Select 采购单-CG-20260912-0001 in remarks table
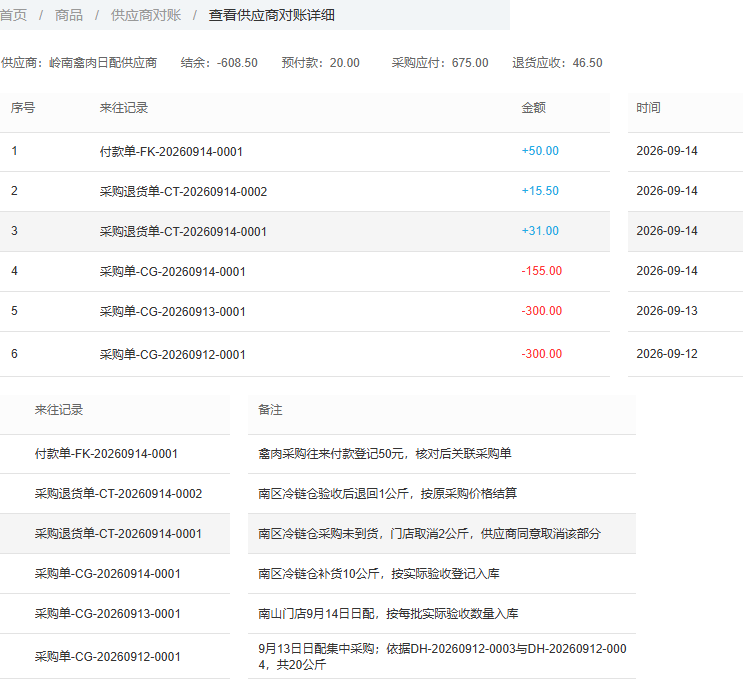 point(108,657)
